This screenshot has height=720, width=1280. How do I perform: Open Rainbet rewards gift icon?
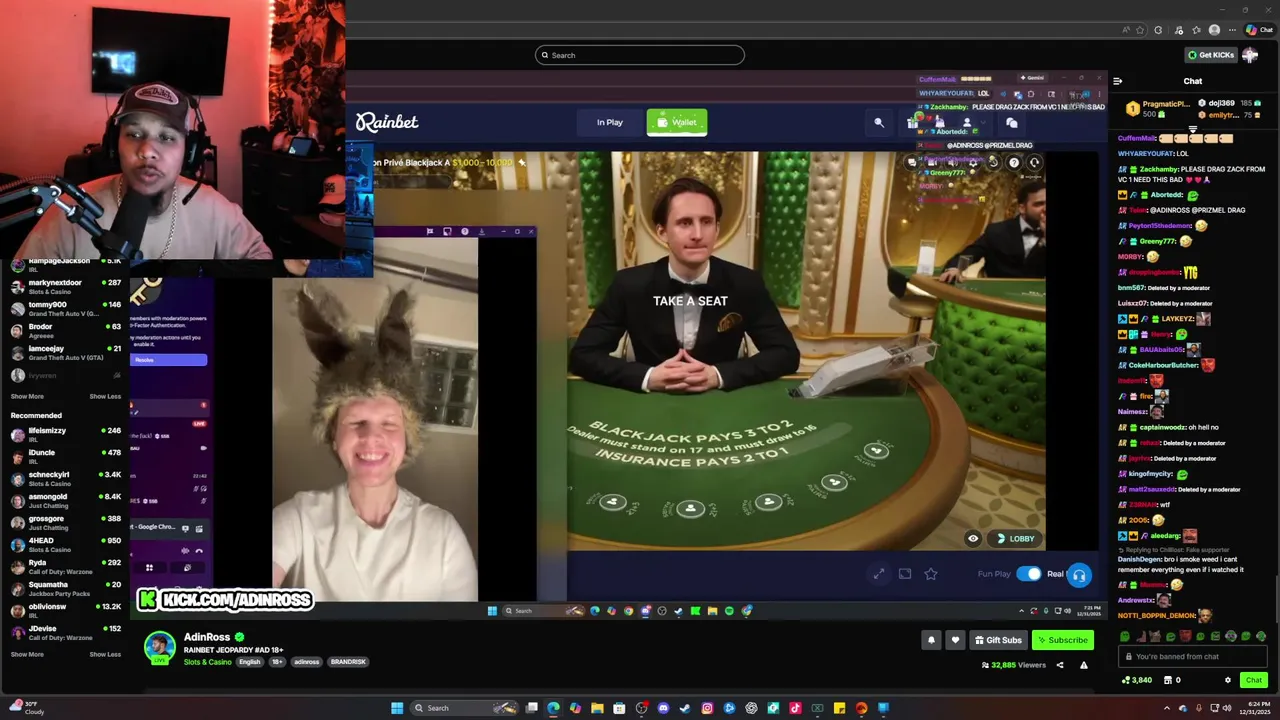pos(913,122)
